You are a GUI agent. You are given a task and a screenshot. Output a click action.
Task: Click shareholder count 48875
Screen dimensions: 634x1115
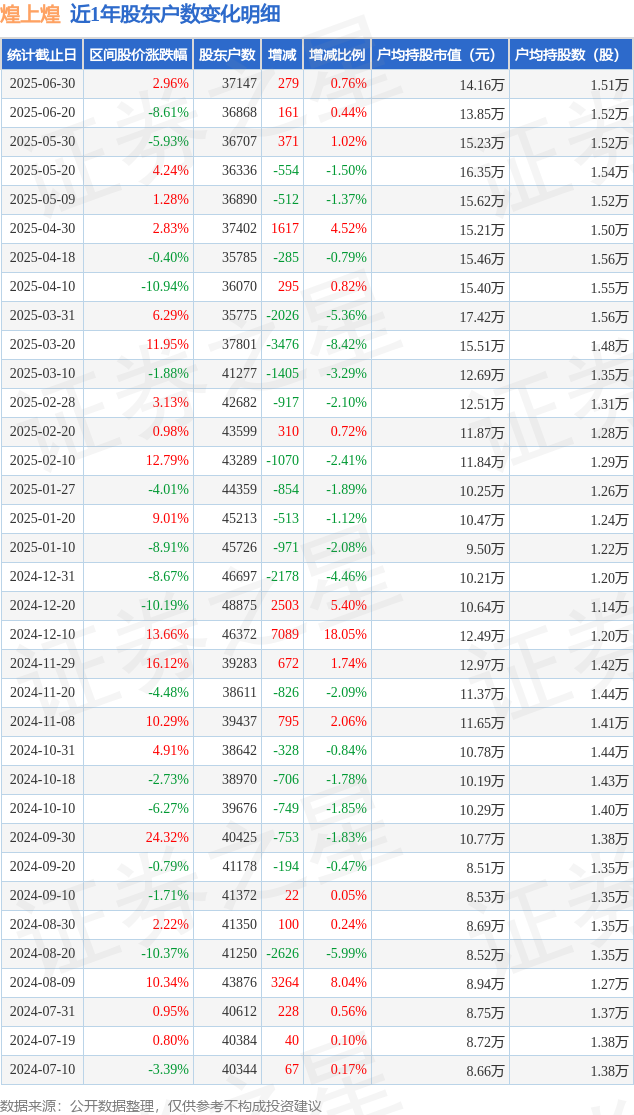(x=237, y=604)
